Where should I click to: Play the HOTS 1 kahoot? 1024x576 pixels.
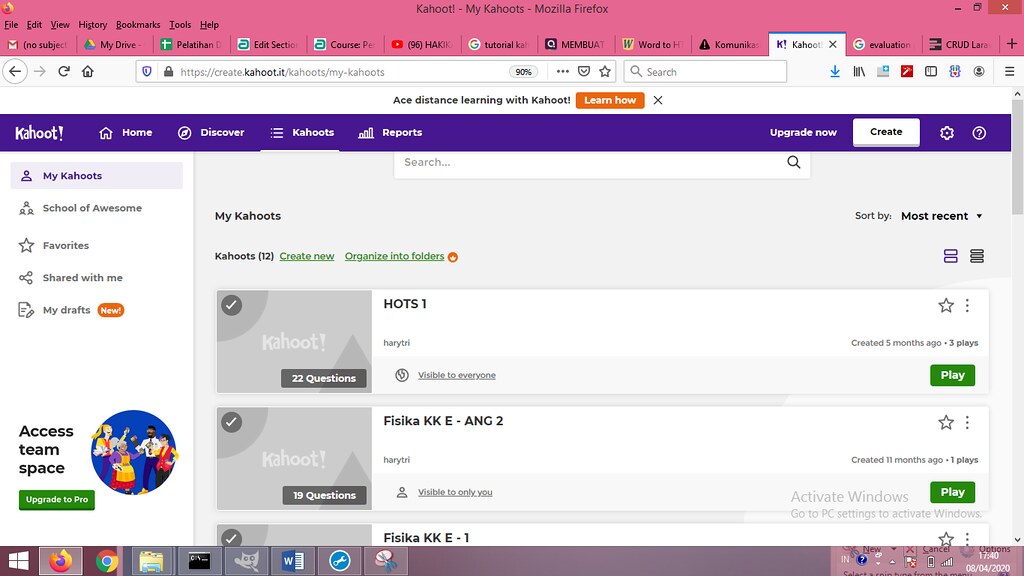pyautogui.click(x=952, y=375)
